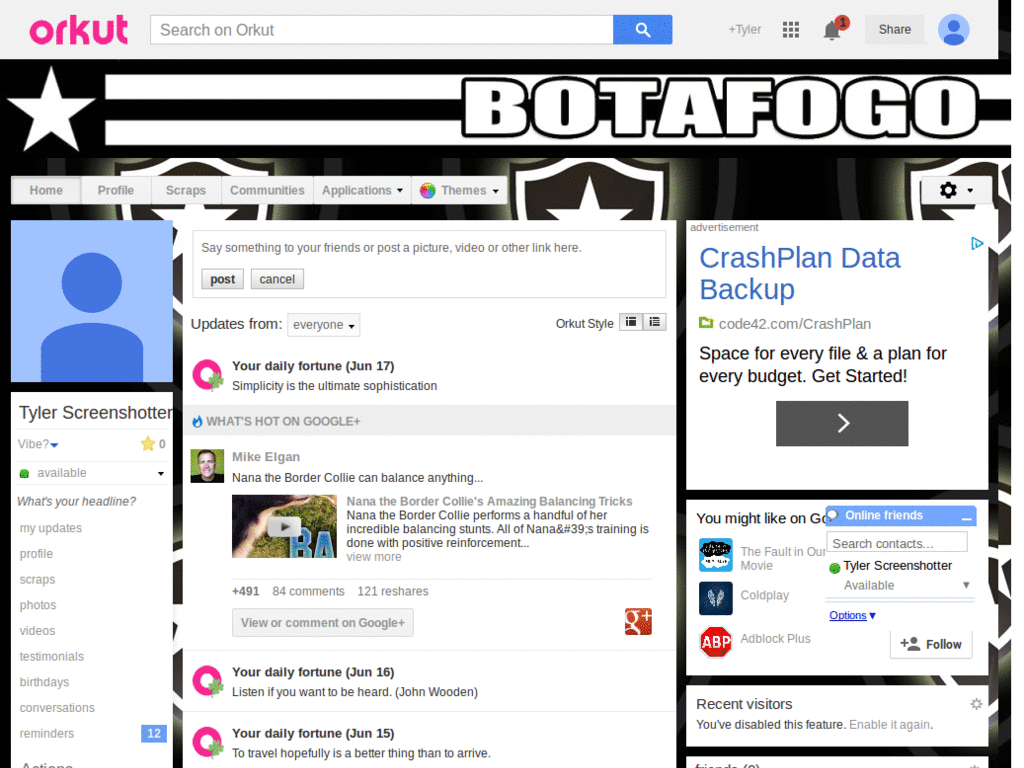Open the Themes dropdown menu
This screenshot has width=1024, height=768.
tap(460, 191)
